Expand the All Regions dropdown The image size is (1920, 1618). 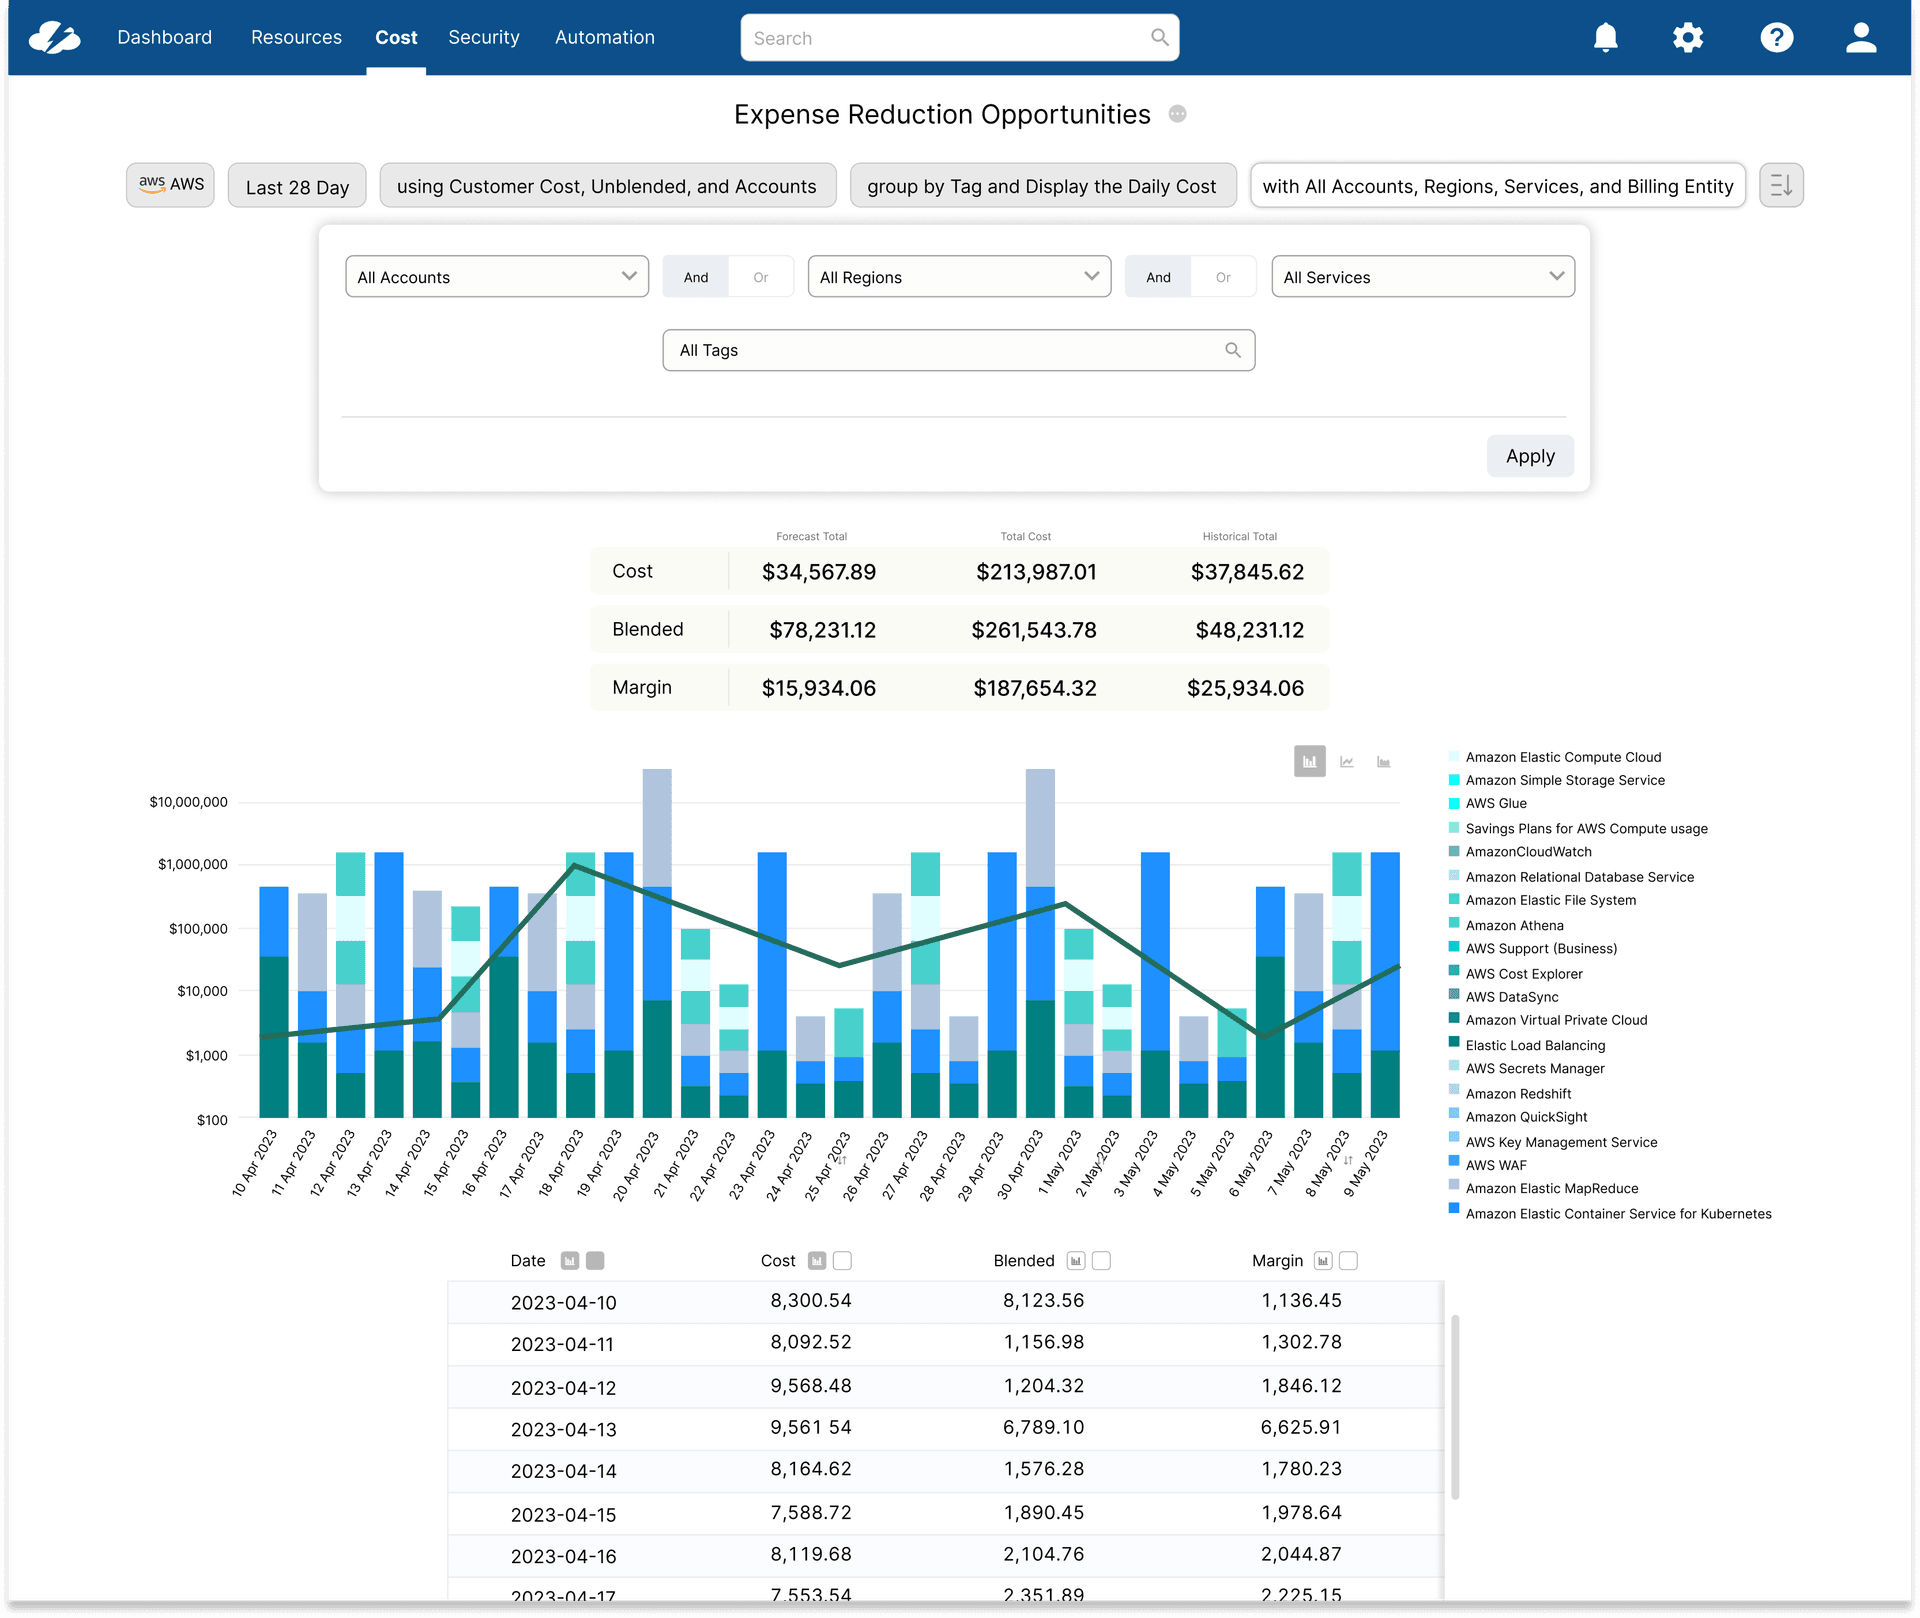point(959,277)
